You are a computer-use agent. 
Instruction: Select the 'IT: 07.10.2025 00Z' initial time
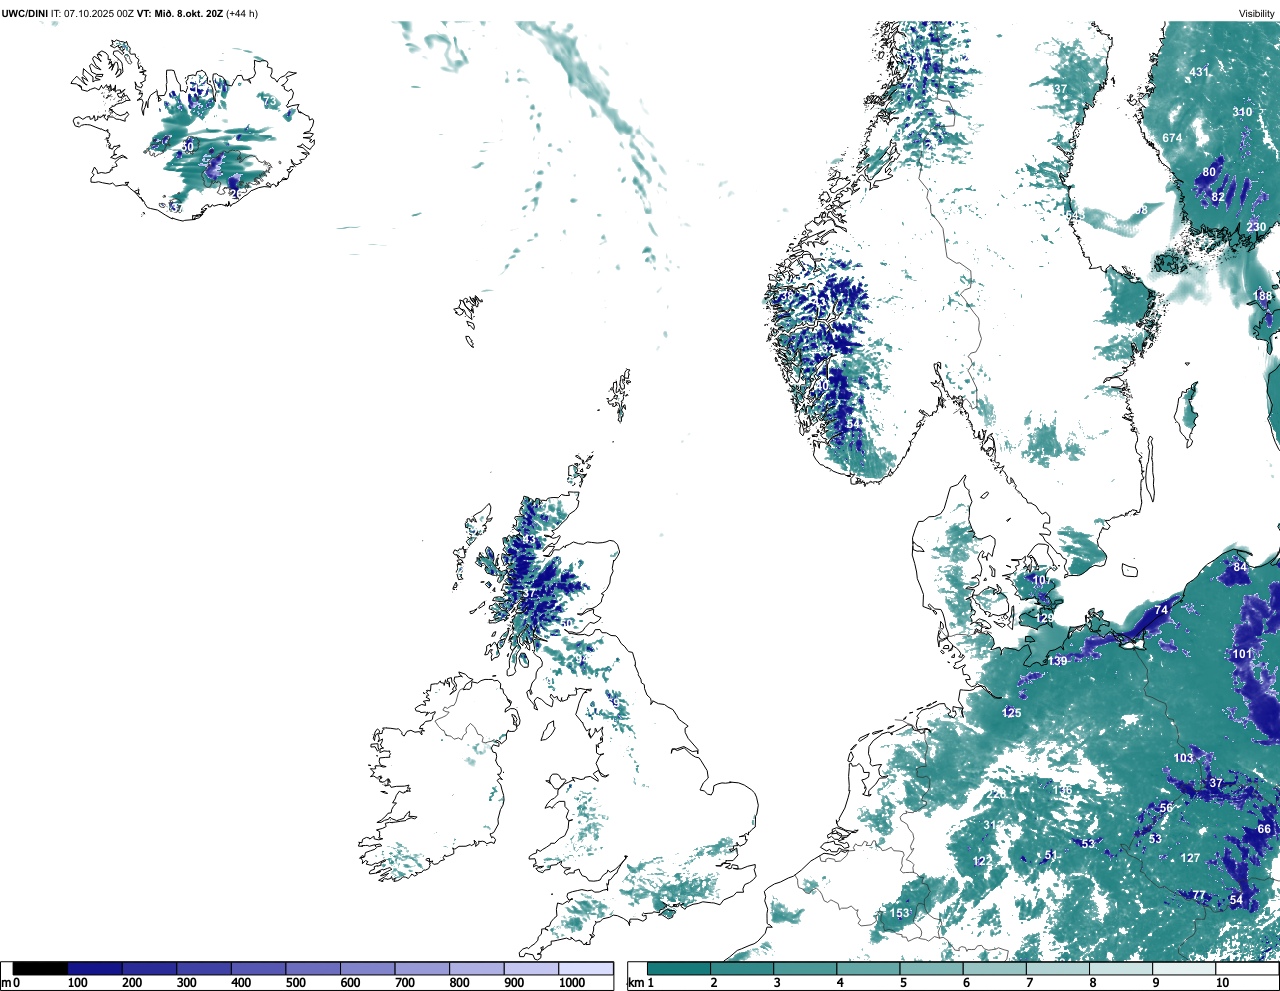click(x=92, y=13)
